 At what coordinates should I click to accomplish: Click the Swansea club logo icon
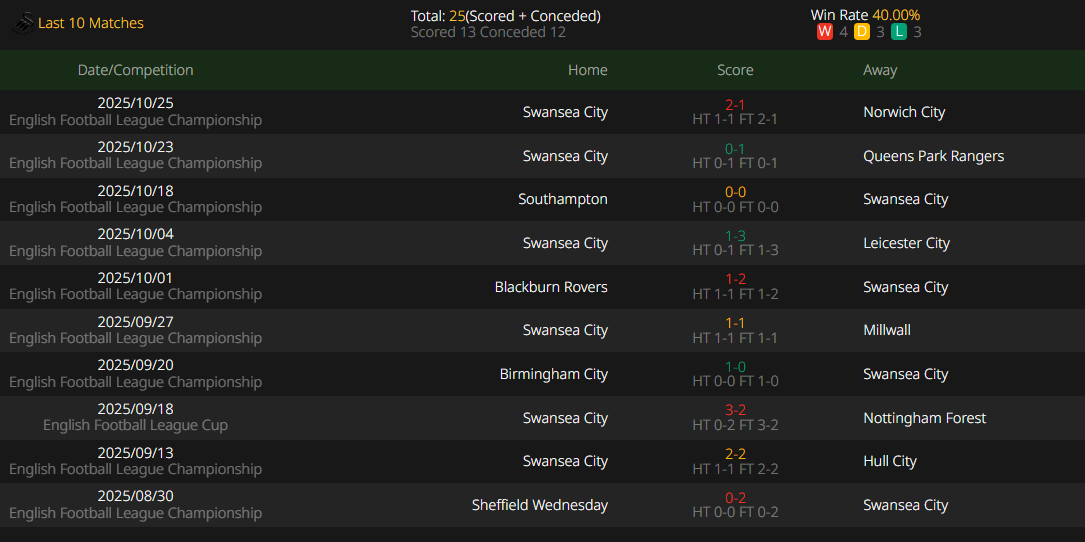click(x=22, y=23)
